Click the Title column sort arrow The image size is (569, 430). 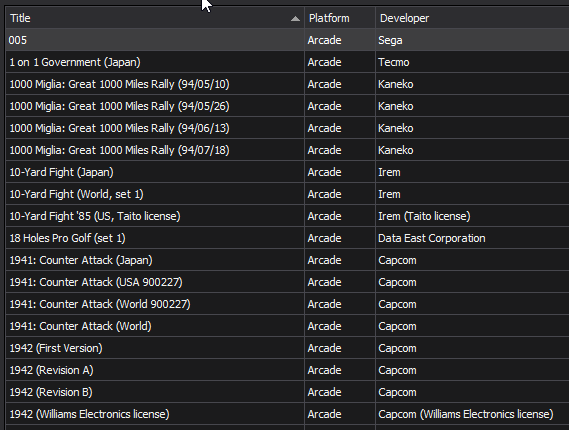coord(295,19)
